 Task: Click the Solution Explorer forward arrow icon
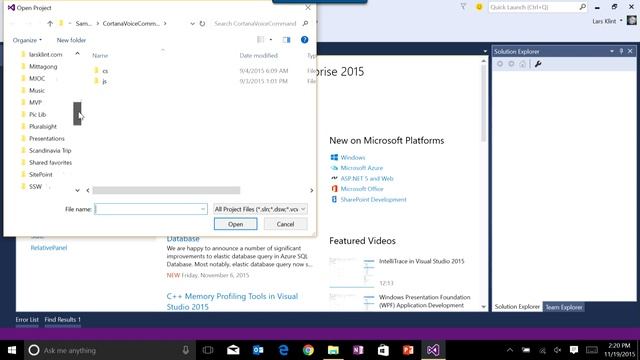point(511,64)
